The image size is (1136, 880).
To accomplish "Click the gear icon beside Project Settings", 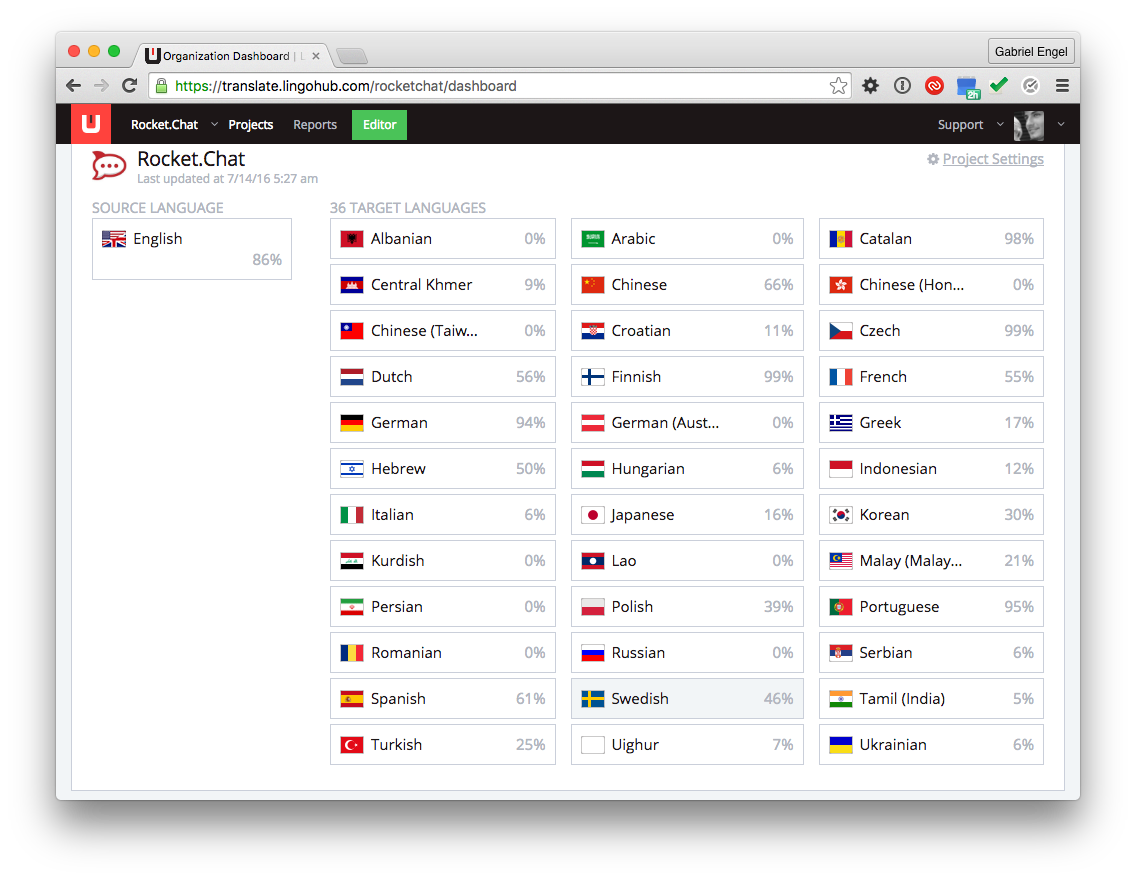I will point(933,159).
